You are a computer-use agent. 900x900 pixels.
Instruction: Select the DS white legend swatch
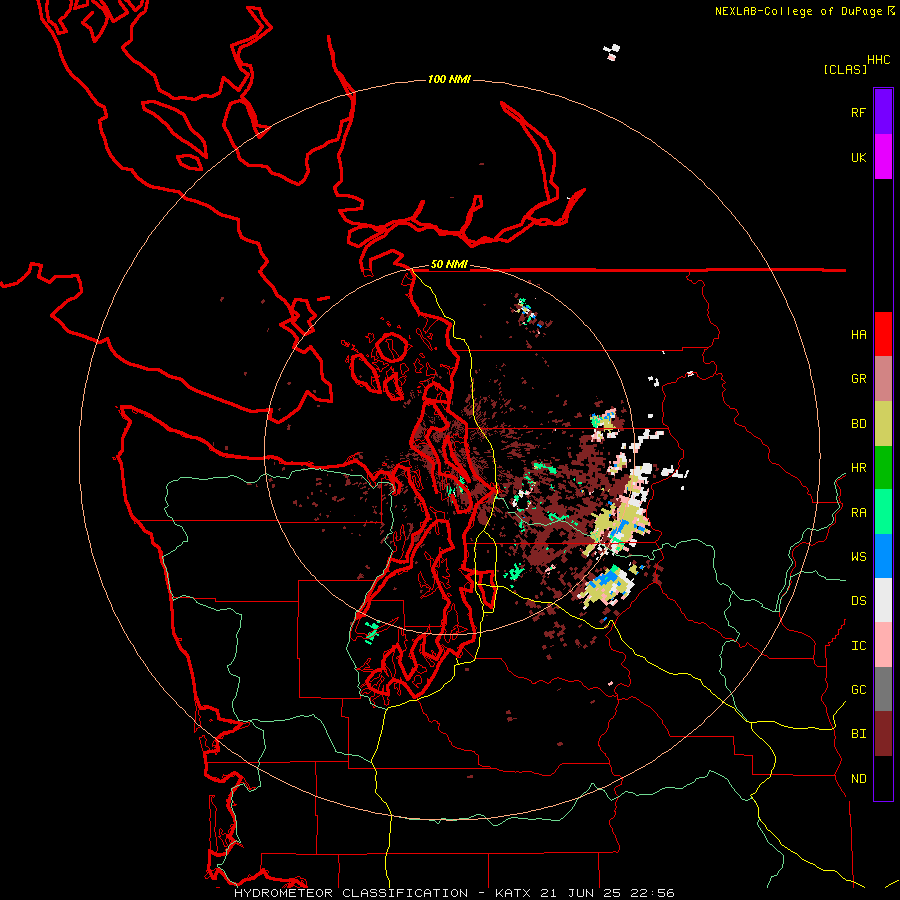(883, 600)
